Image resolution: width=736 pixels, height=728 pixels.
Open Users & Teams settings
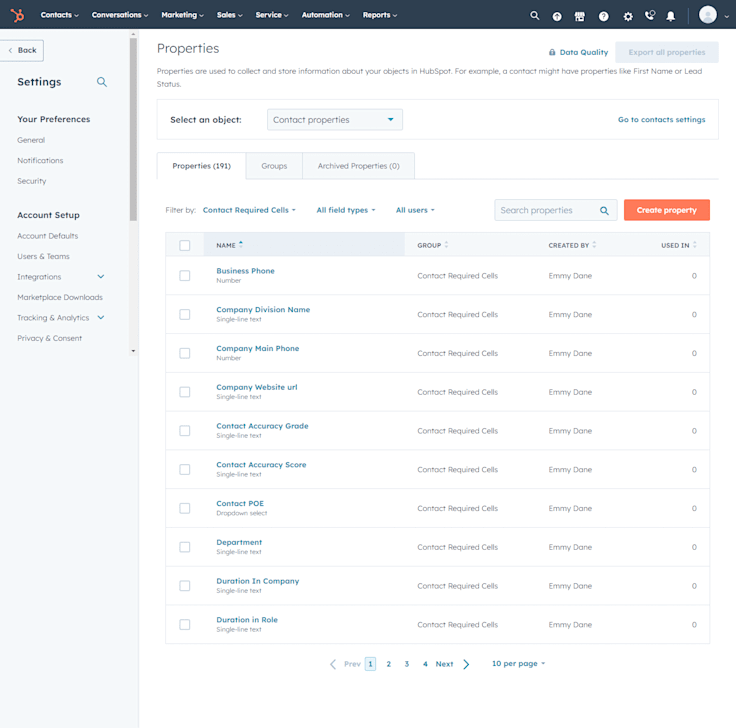[x=43, y=257]
